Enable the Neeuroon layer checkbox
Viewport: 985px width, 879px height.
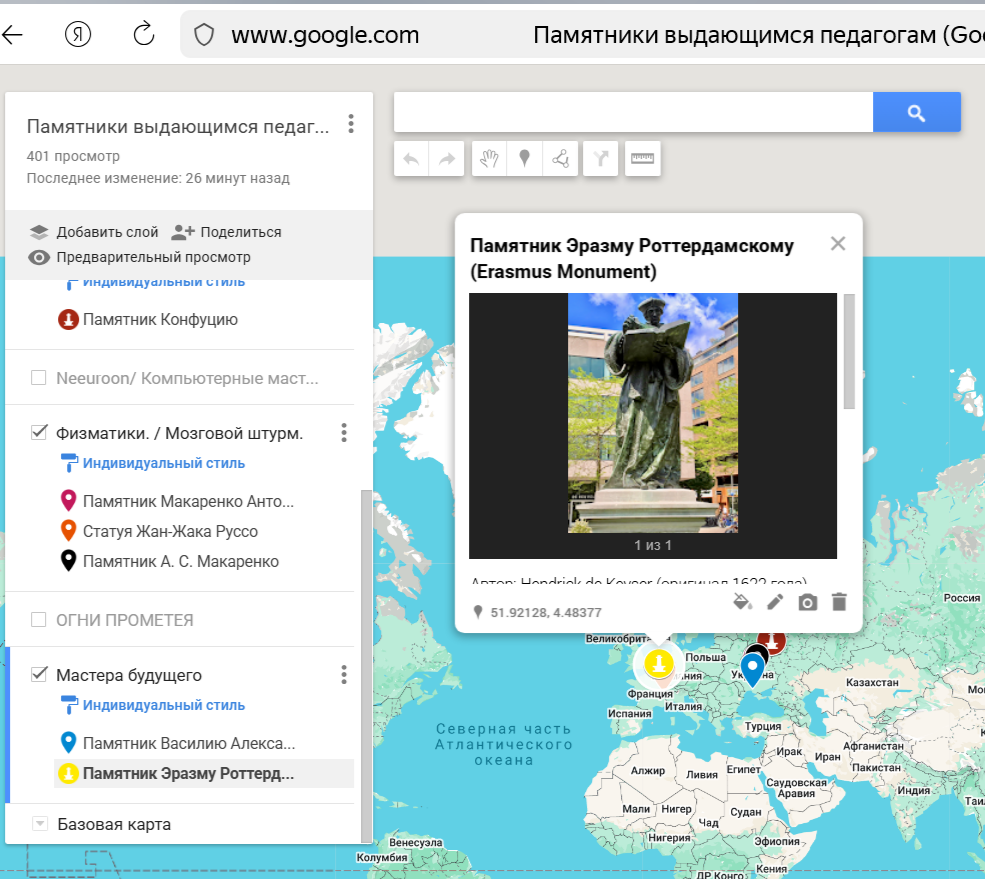pos(39,378)
